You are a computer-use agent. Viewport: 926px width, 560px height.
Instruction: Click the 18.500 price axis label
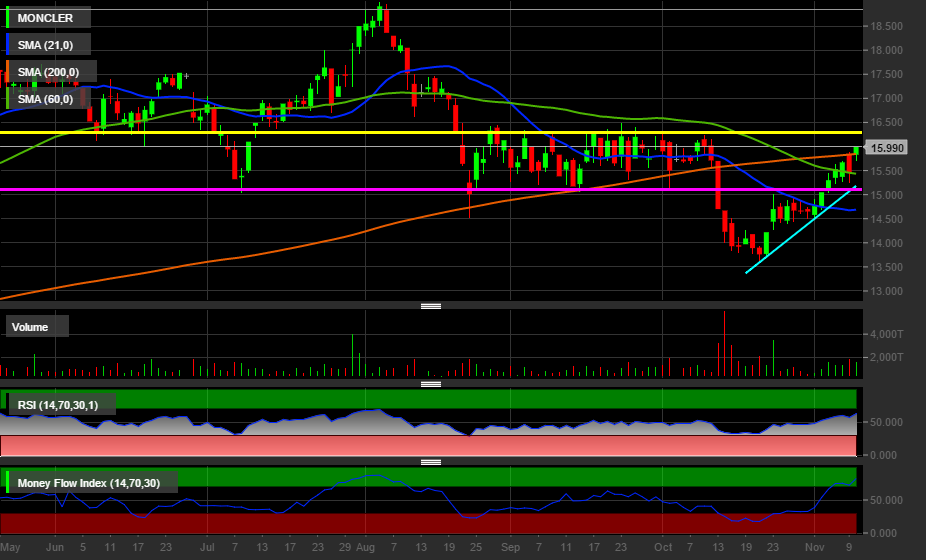pyautogui.click(x=886, y=27)
